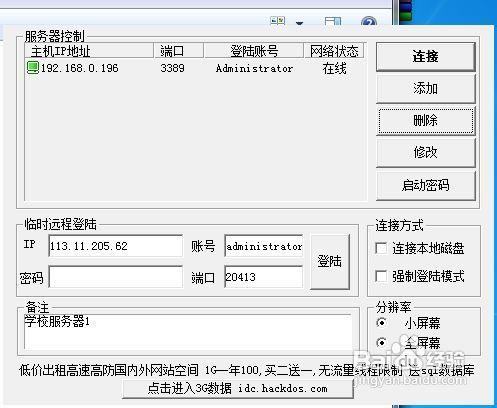Select the 全屏幕 resolution radio button

click(x=381, y=342)
